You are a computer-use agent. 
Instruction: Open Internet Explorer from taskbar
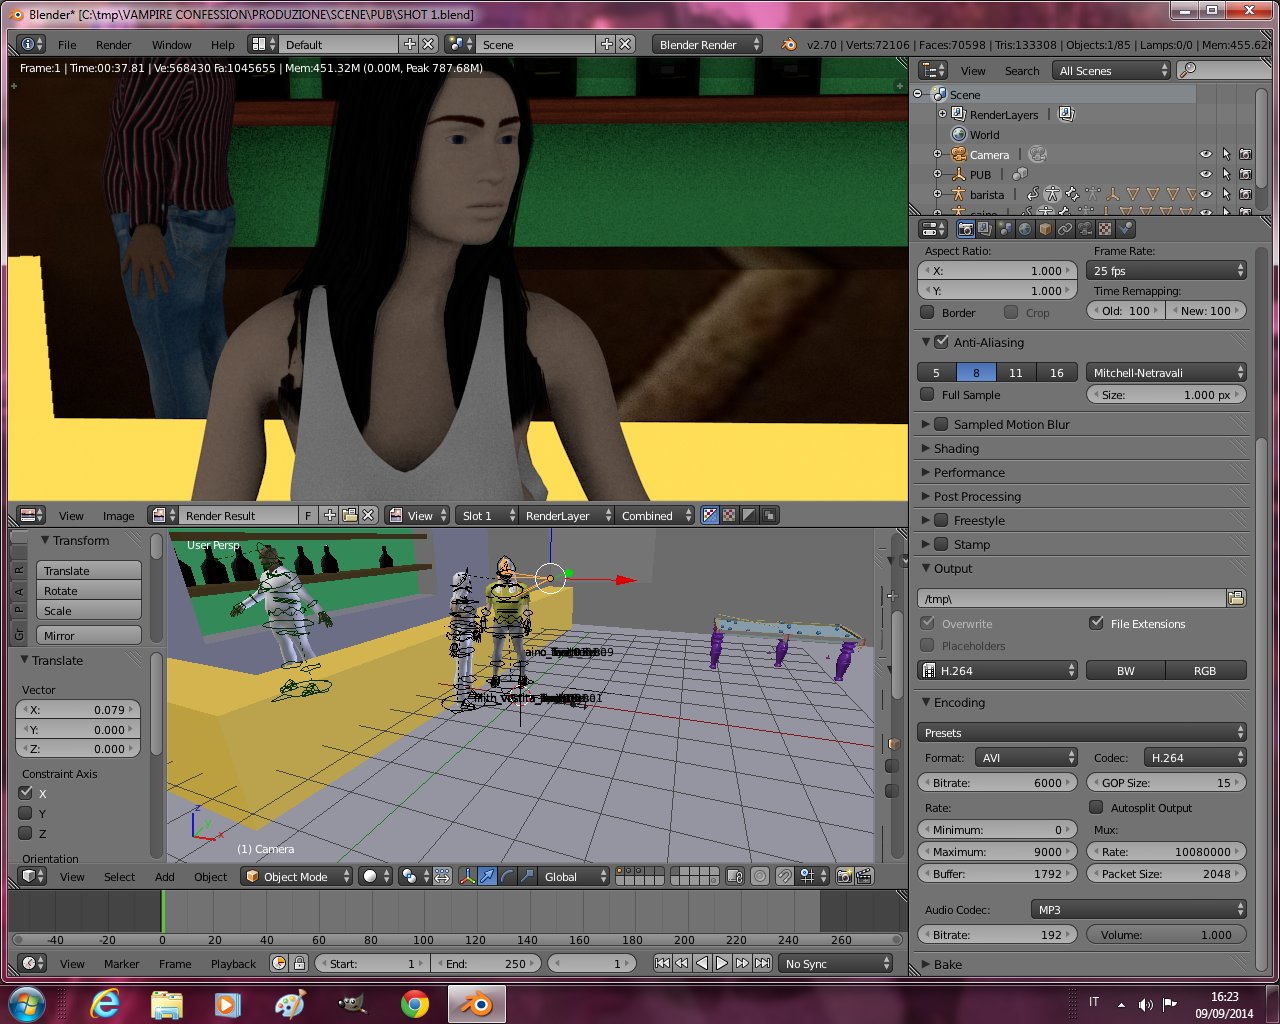coord(105,1003)
